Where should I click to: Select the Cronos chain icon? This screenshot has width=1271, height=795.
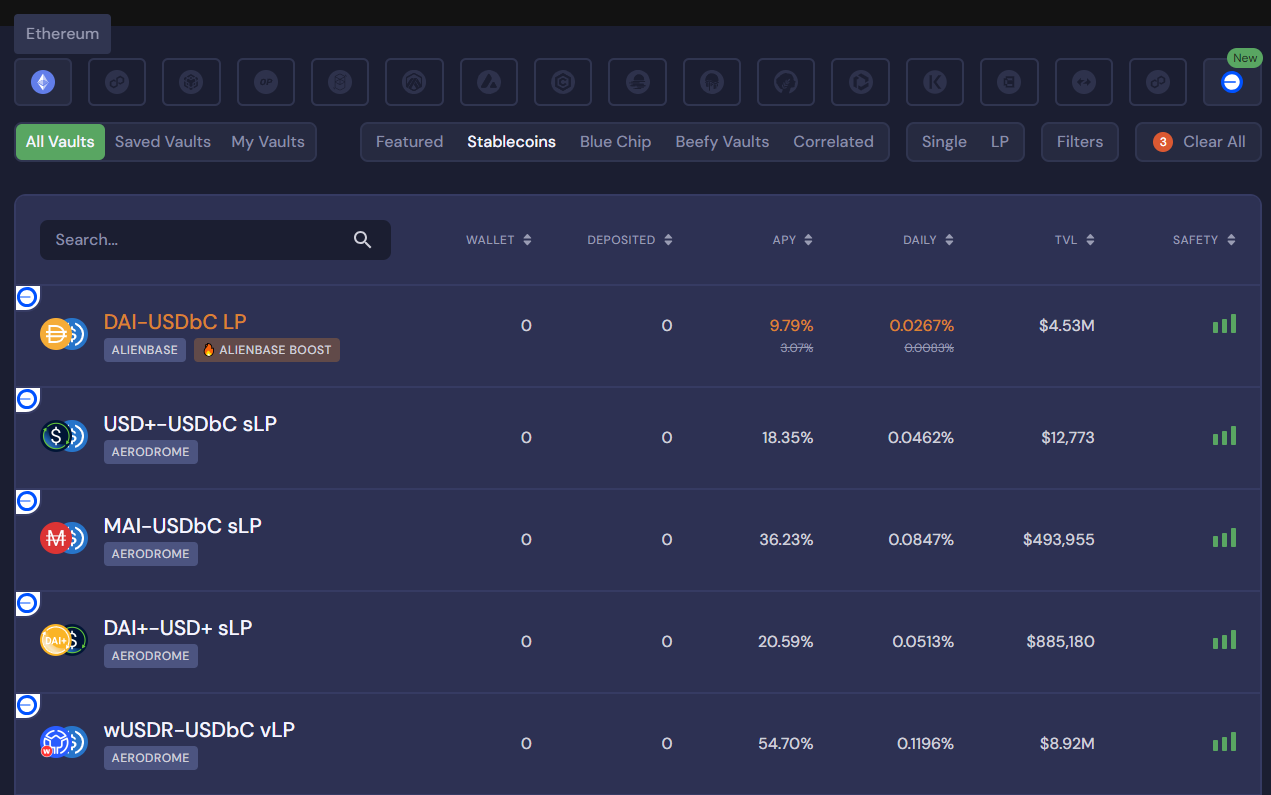point(563,82)
